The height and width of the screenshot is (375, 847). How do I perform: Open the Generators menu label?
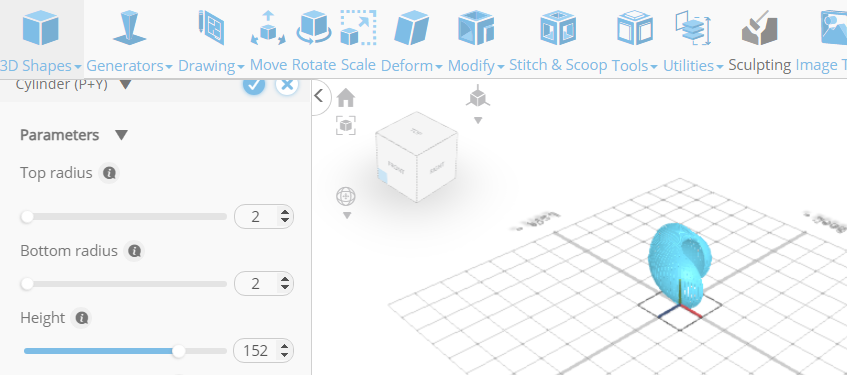(129, 66)
